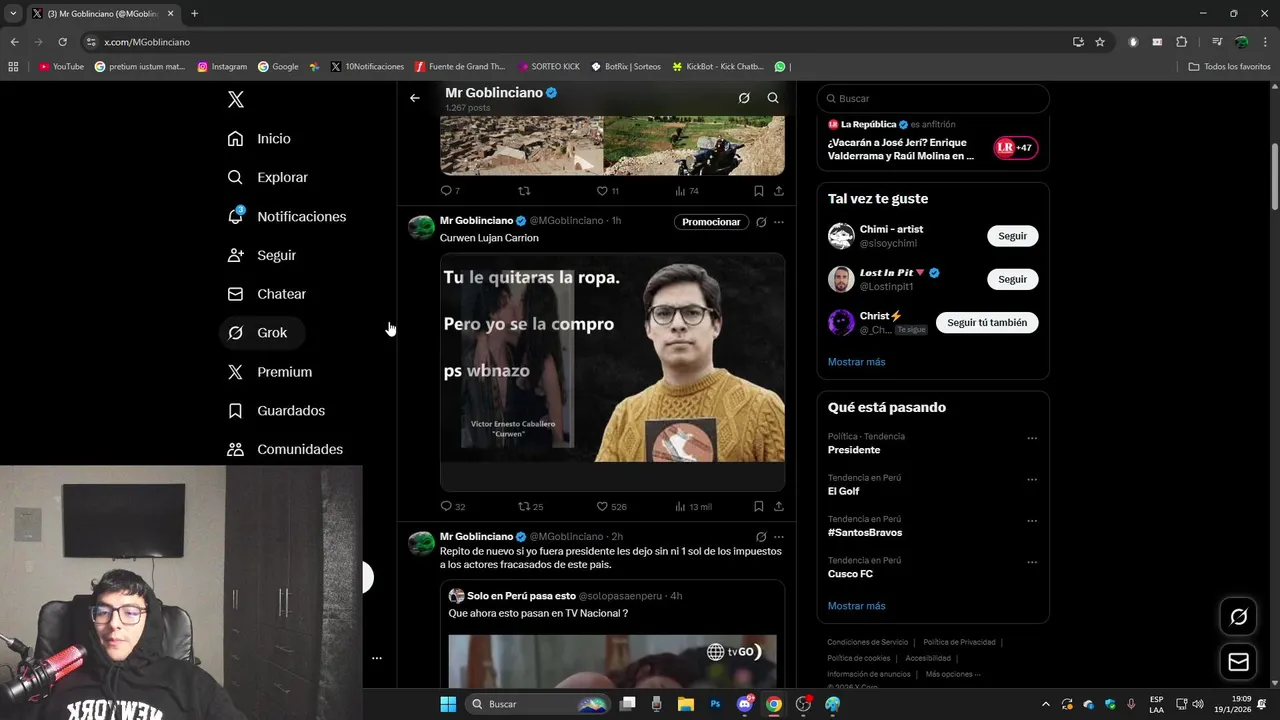Follow Chimi - artist
1280x720 pixels.
(1012, 236)
